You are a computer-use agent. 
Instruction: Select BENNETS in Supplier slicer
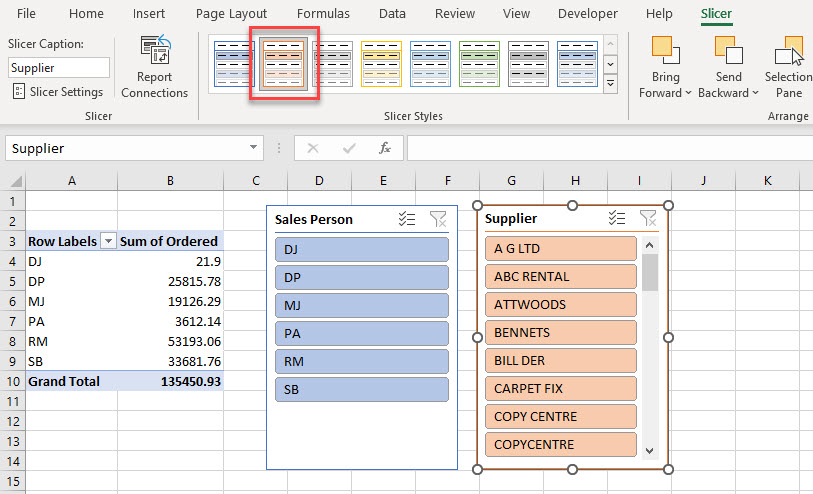[560, 333]
